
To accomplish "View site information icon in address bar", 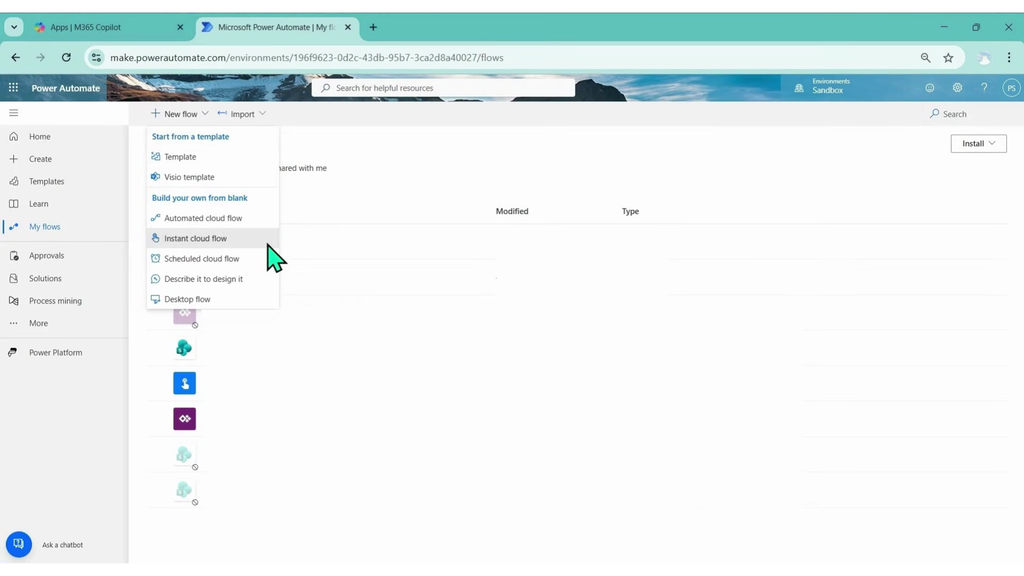I will tap(96, 57).
